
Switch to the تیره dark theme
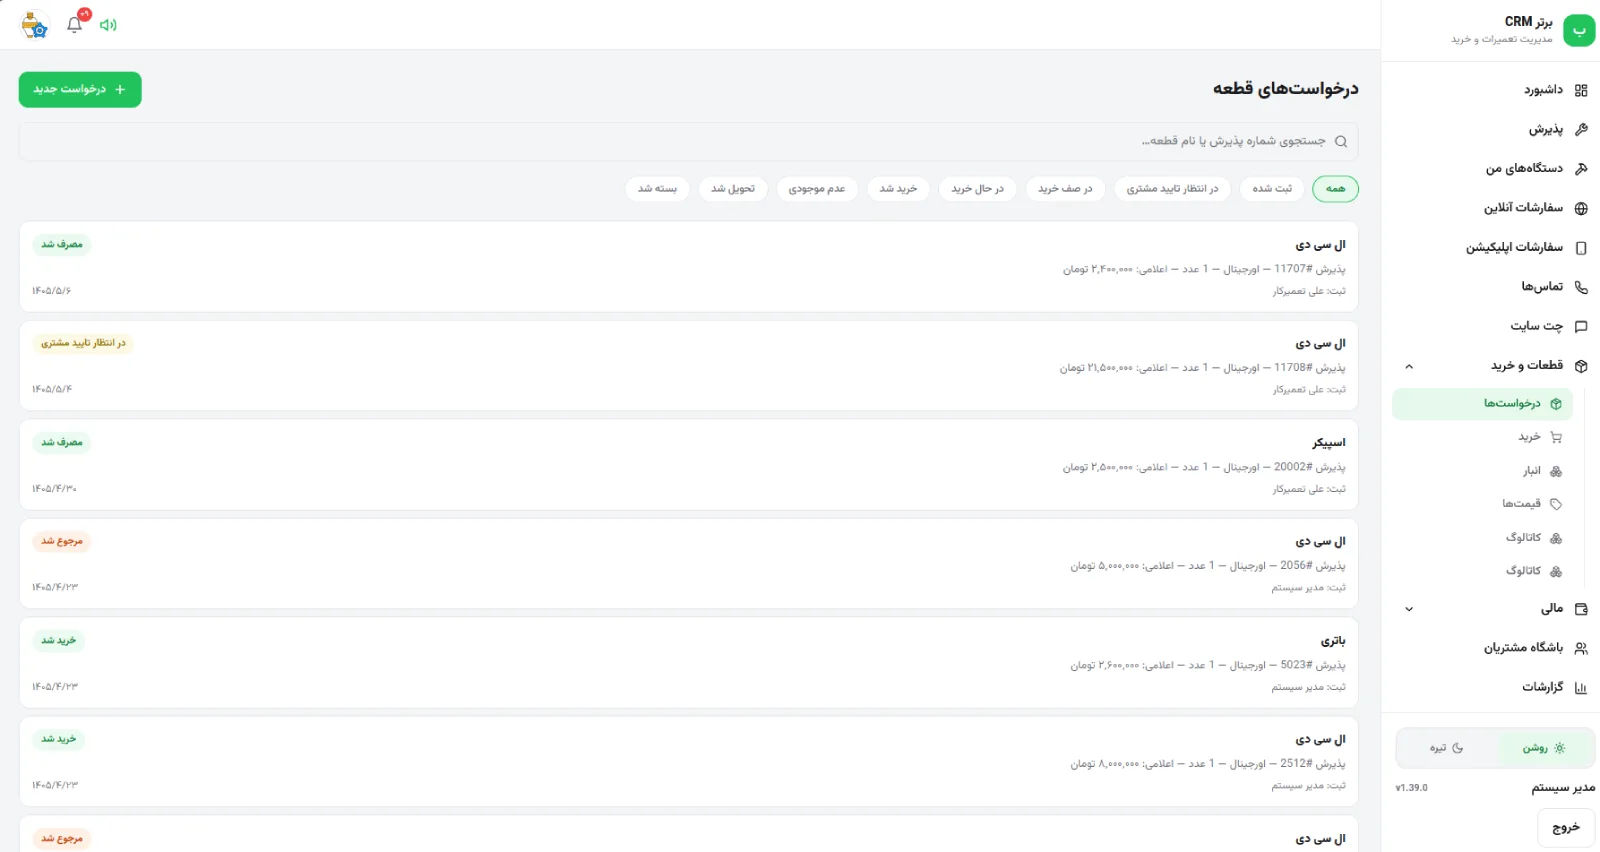tap(1446, 748)
